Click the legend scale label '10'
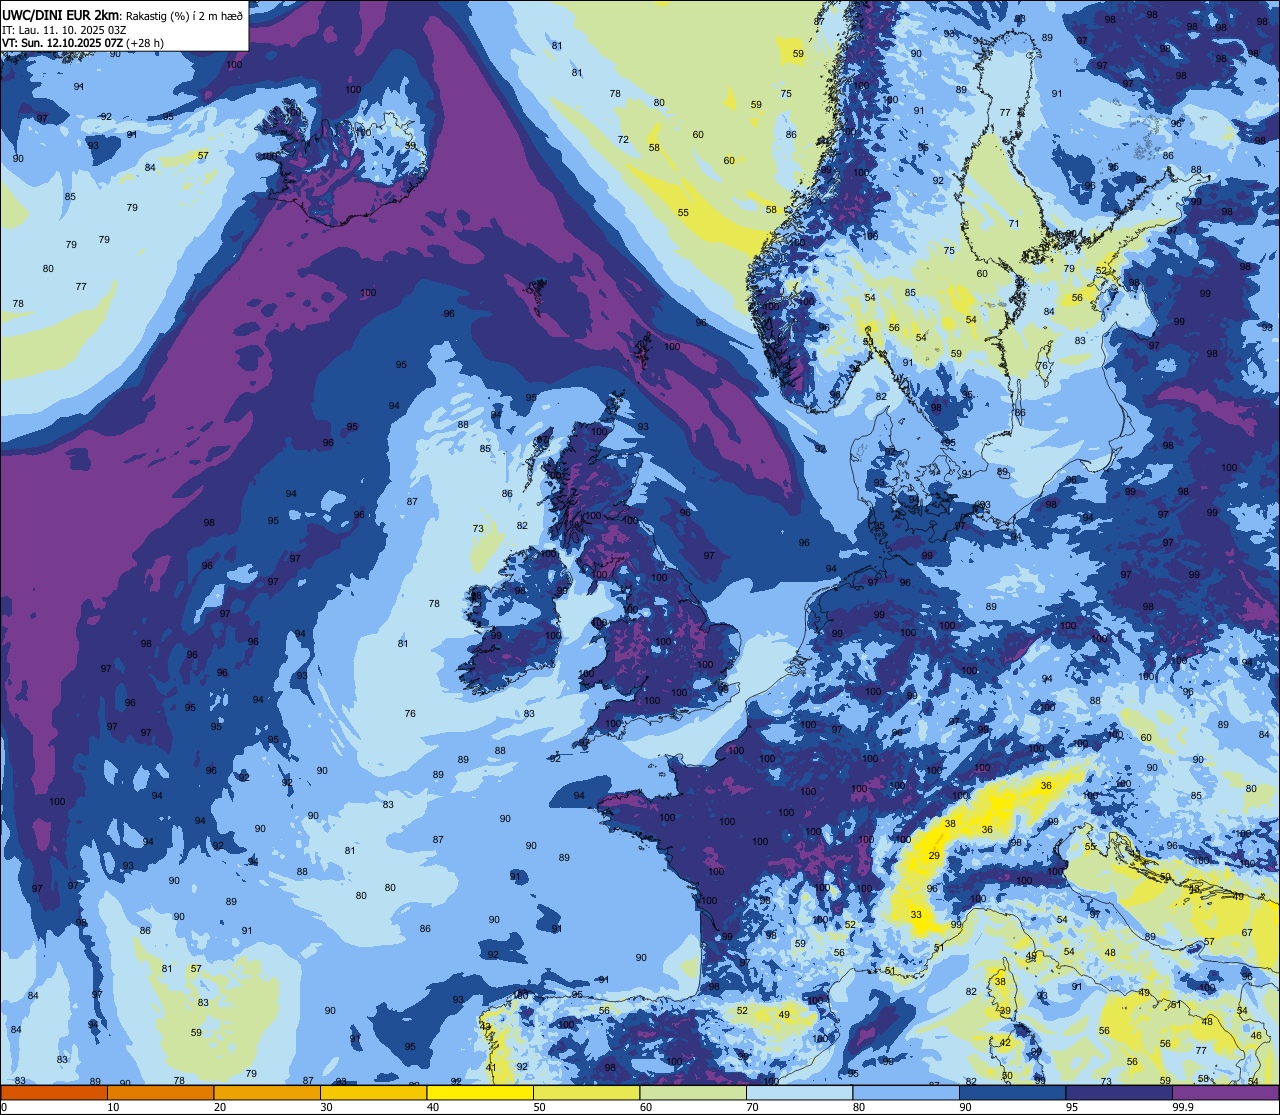The width and height of the screenshot is (1280, 1115). click(113, 1107)
